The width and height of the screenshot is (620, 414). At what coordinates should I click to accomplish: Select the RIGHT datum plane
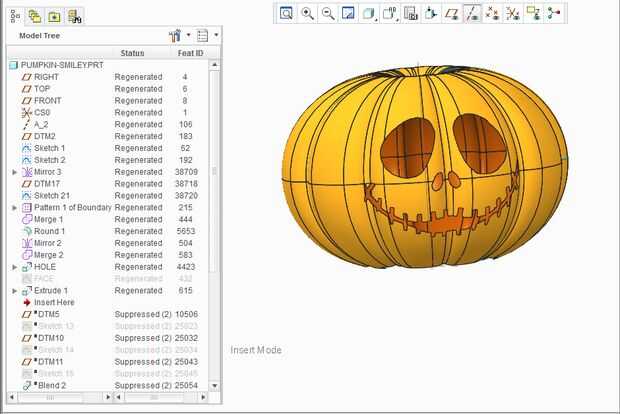(x=46, y=77)
